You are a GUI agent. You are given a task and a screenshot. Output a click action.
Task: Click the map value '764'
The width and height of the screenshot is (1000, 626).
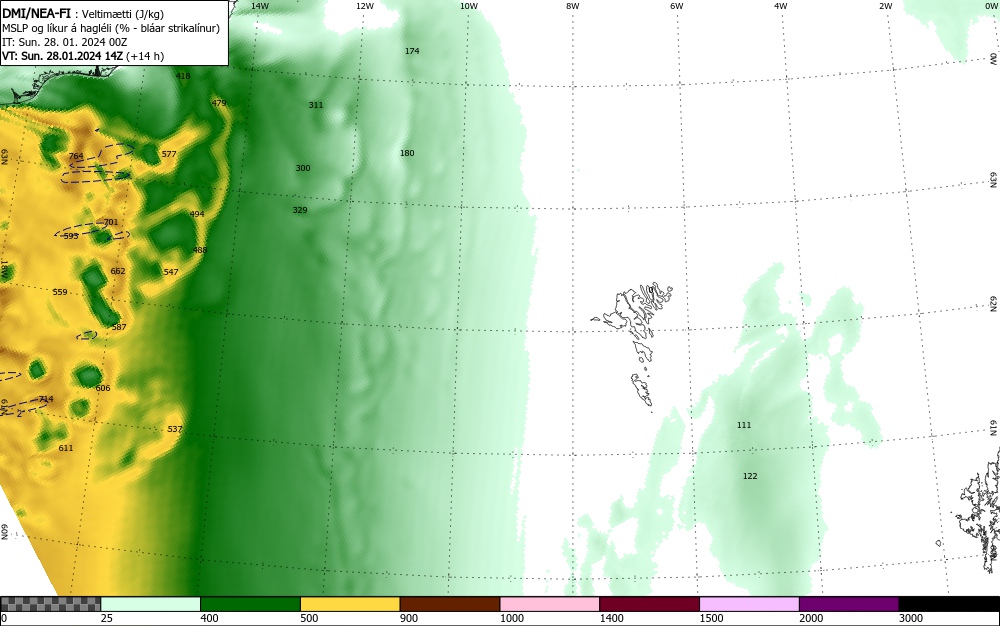pos(76,156)
